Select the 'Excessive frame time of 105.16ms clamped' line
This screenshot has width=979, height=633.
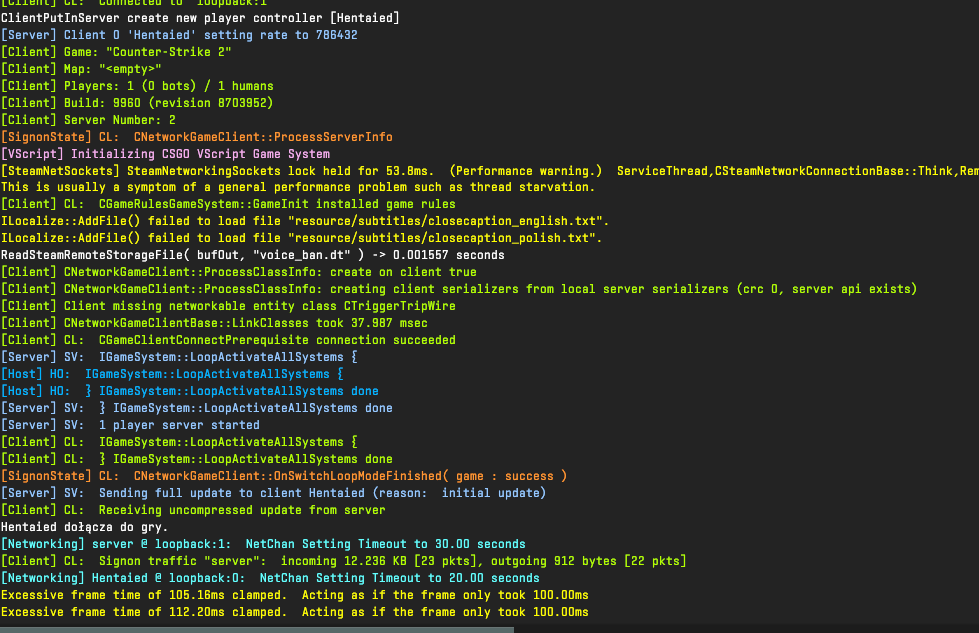point(295,595)
